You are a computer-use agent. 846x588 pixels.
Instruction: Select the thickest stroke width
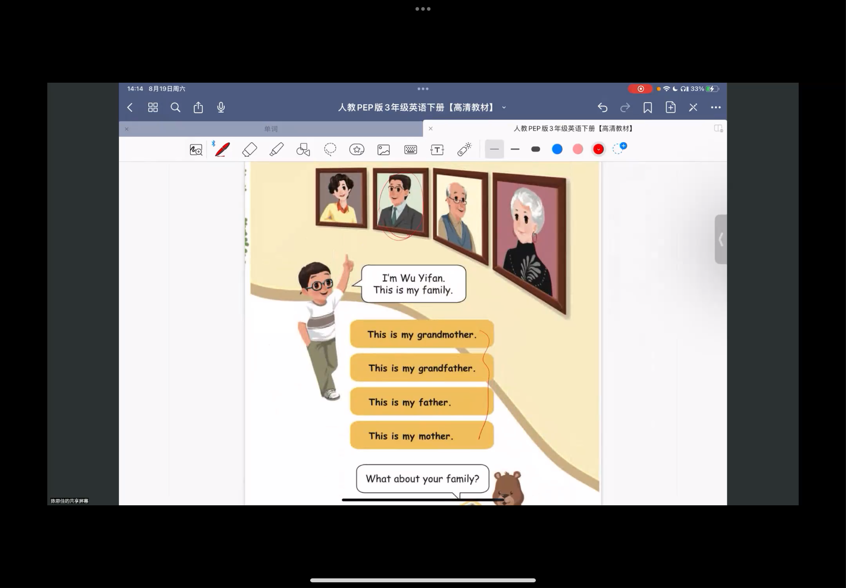(536, 149)
